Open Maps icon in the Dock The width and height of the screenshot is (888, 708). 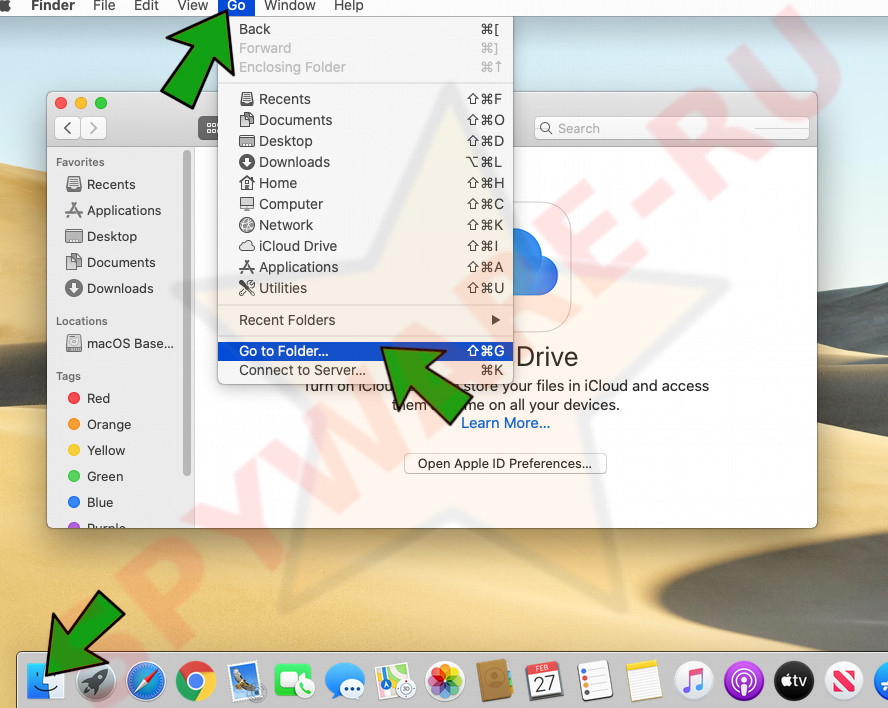click(395, 681)
